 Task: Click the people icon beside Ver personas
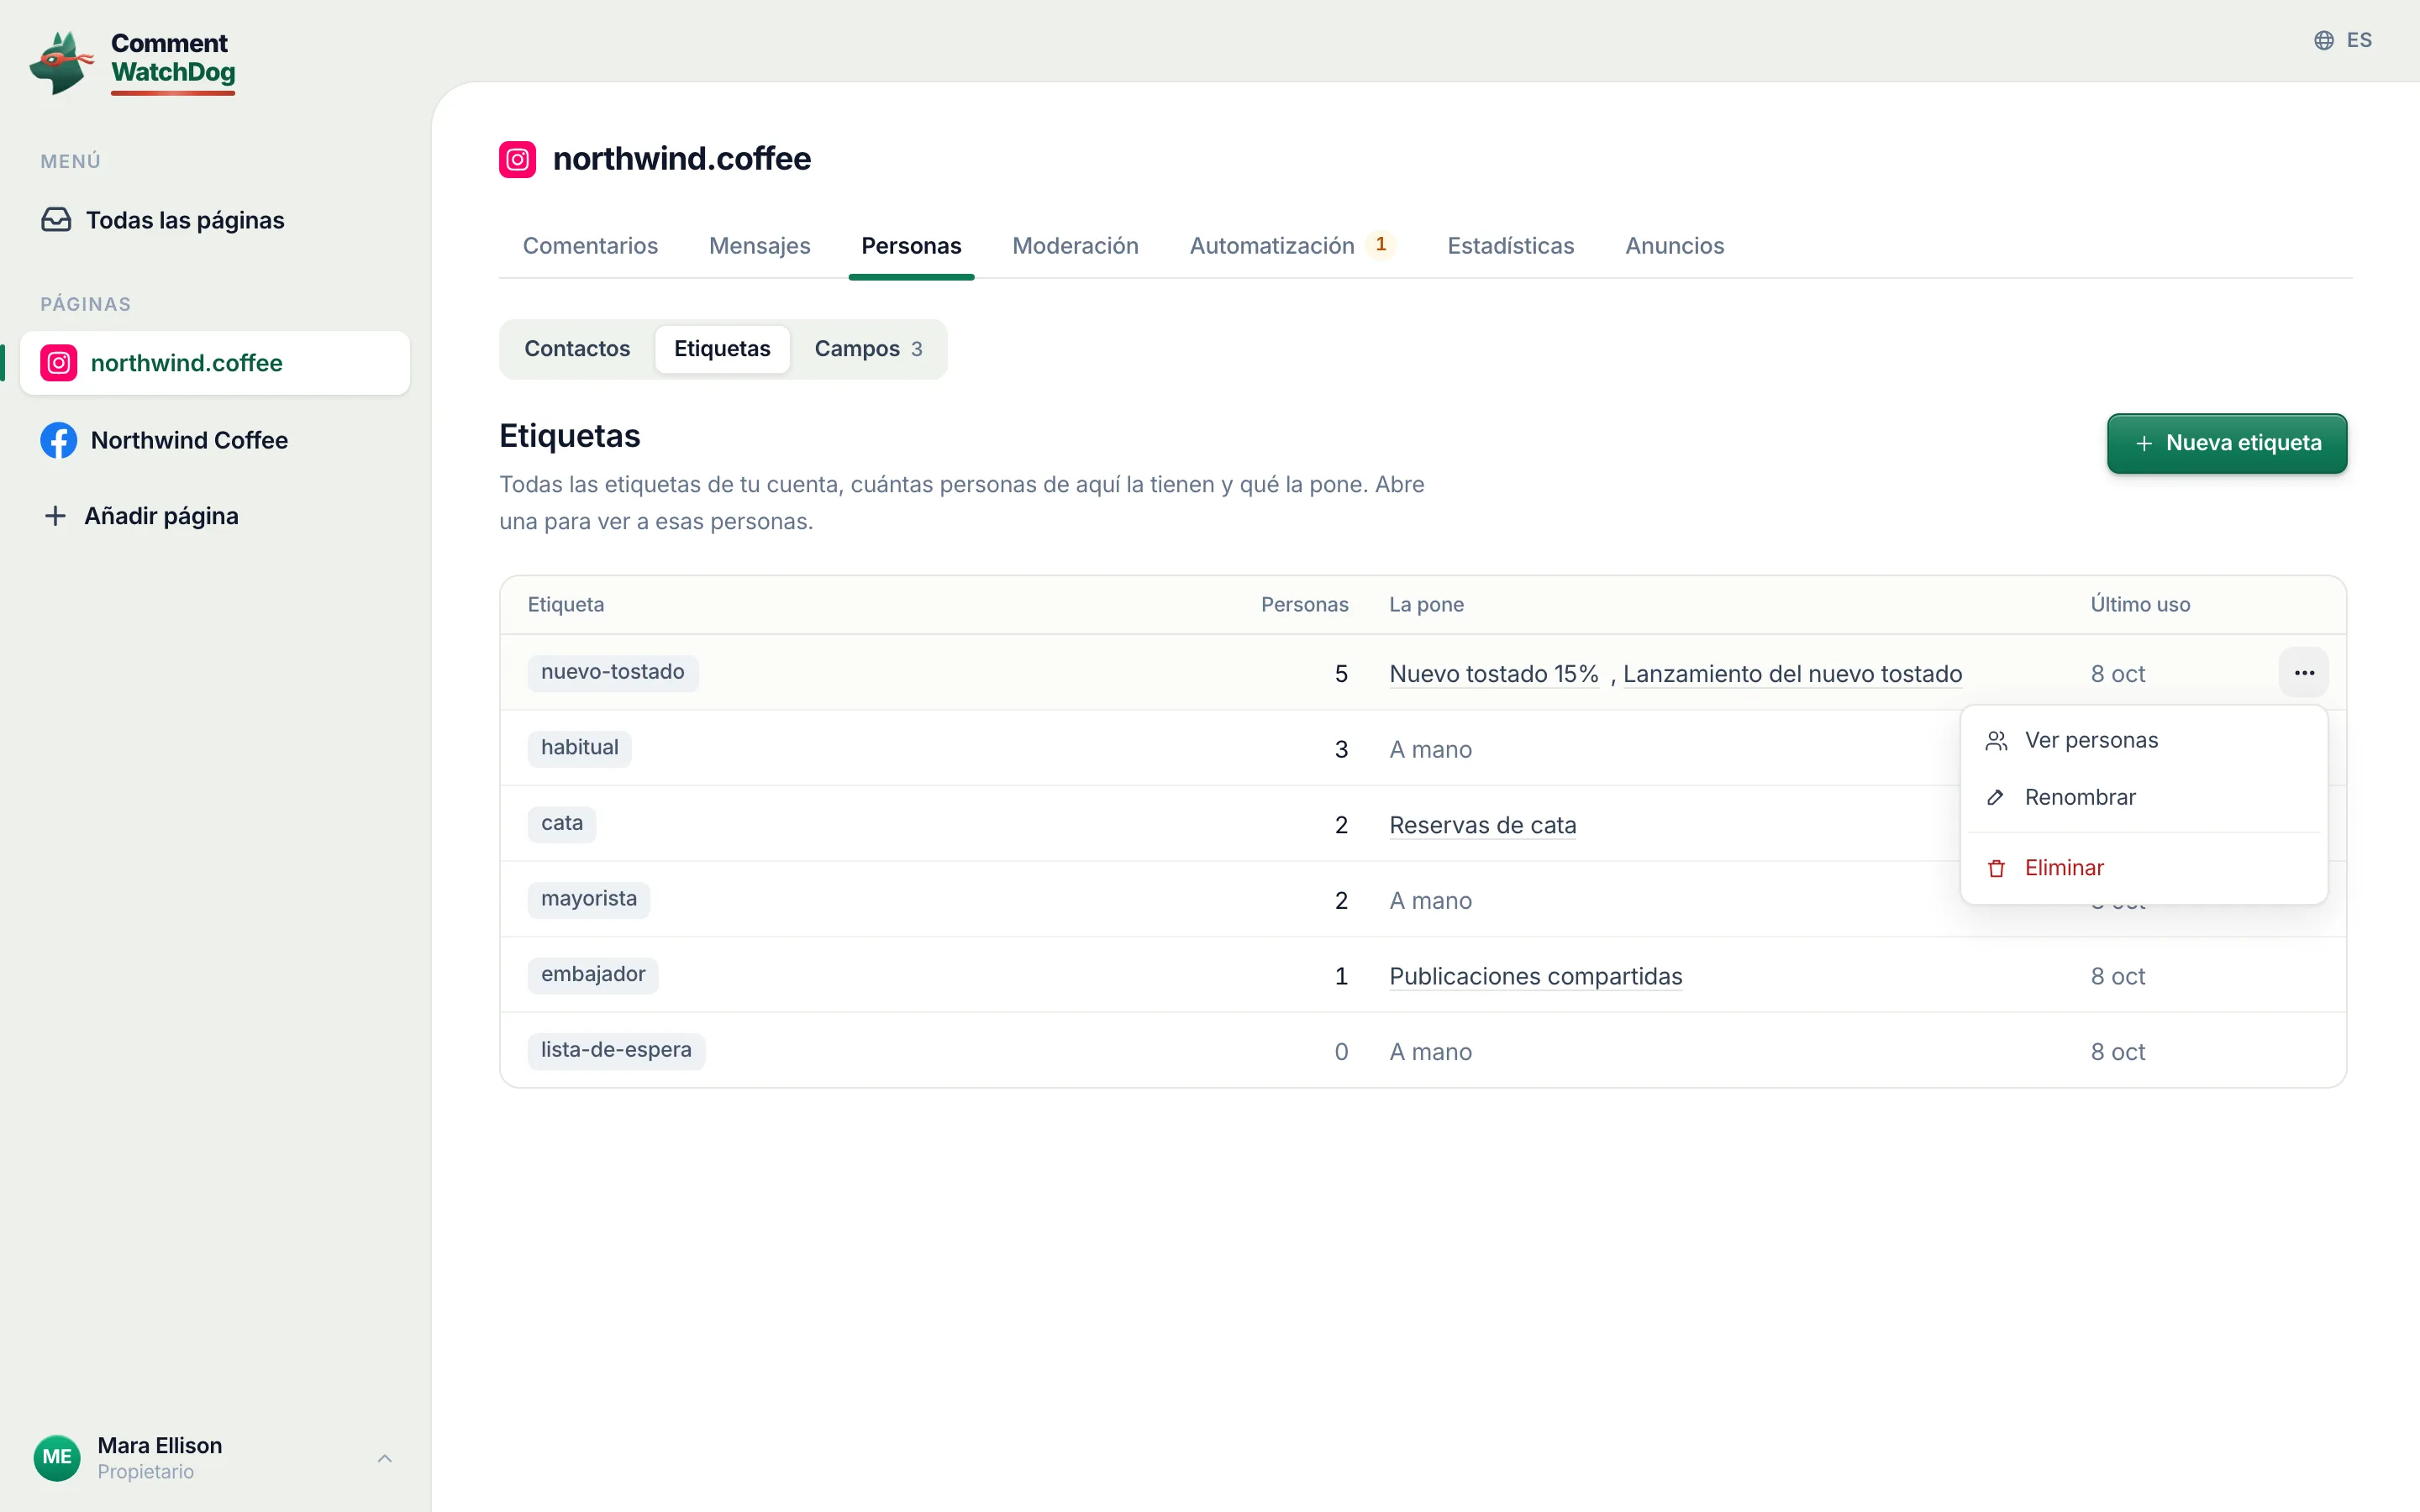pyautogui.click(x=1996, y=740)
